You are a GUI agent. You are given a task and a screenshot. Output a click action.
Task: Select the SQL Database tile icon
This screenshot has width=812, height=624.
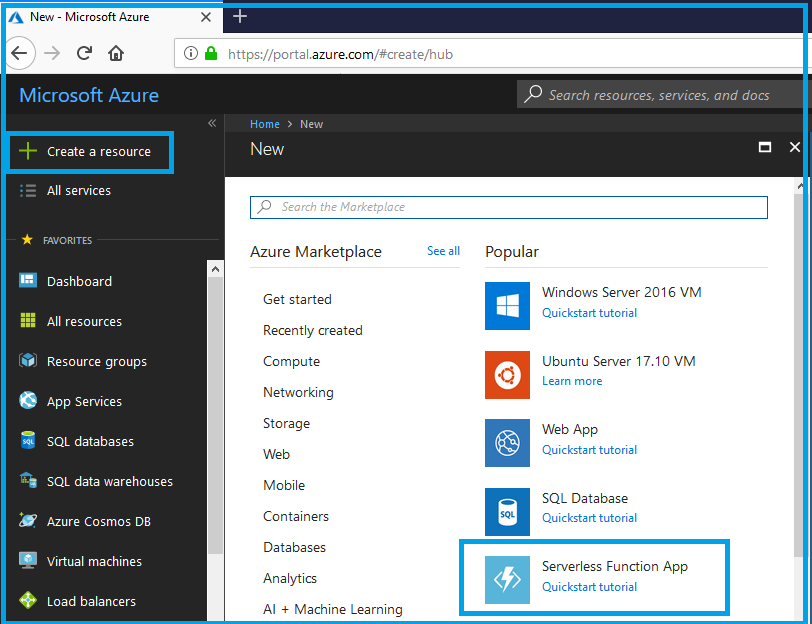click(x=507, y=512)
